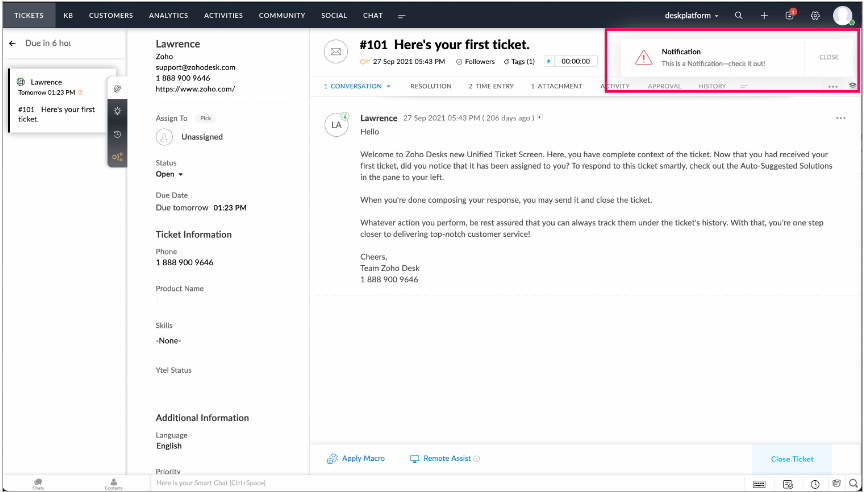Expand more top navigation modules menu
The image size is (864, 492).
click(402, 16)
